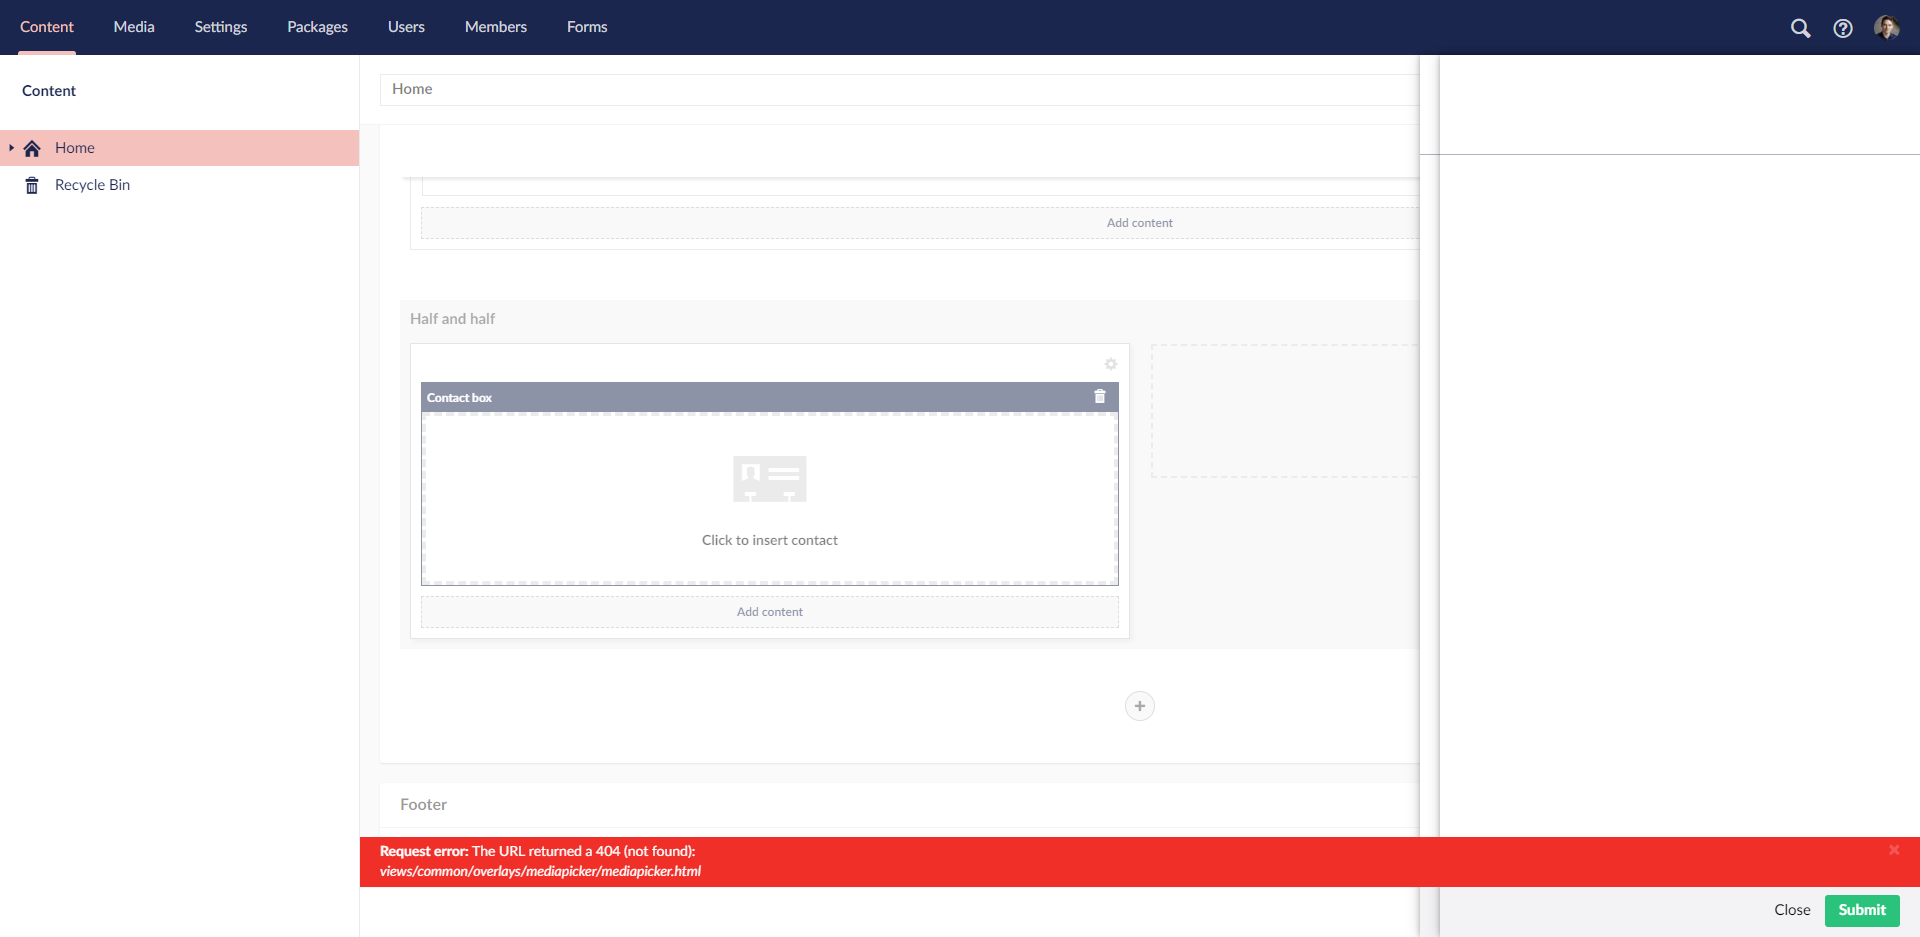Expand the Home content node

pos(11,148)
